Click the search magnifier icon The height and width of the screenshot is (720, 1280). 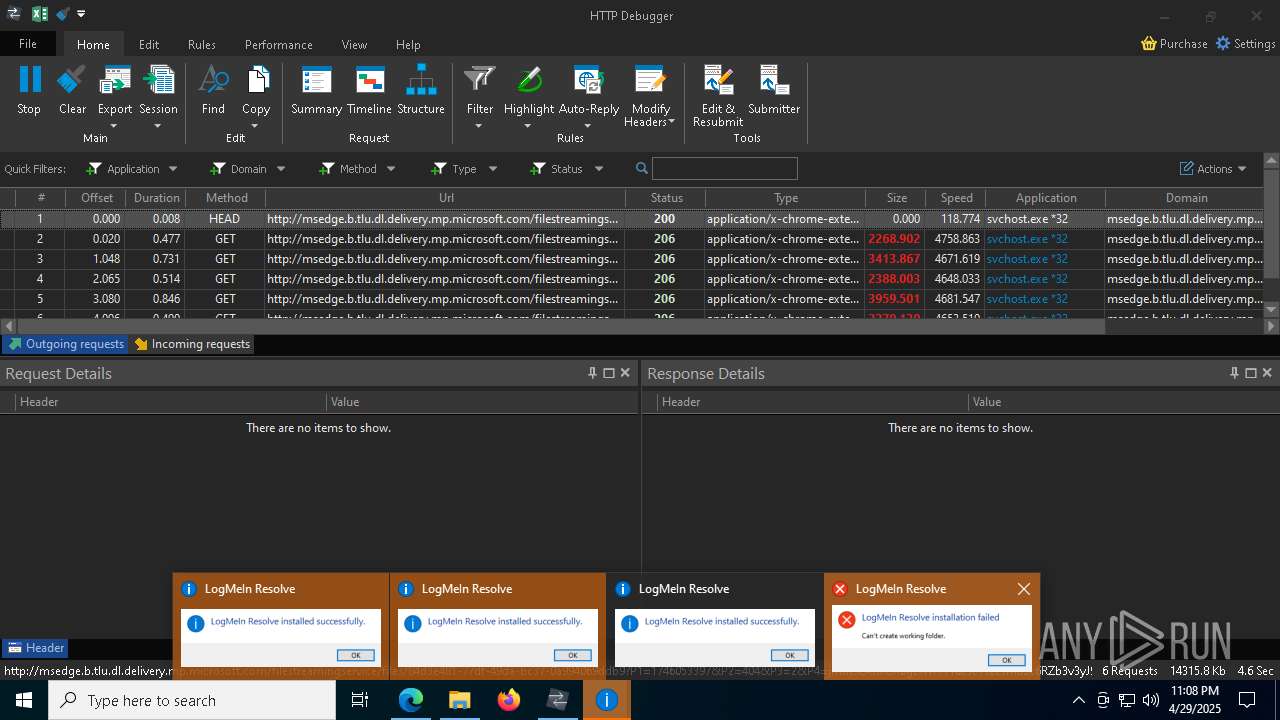click(x=642, y=169)
